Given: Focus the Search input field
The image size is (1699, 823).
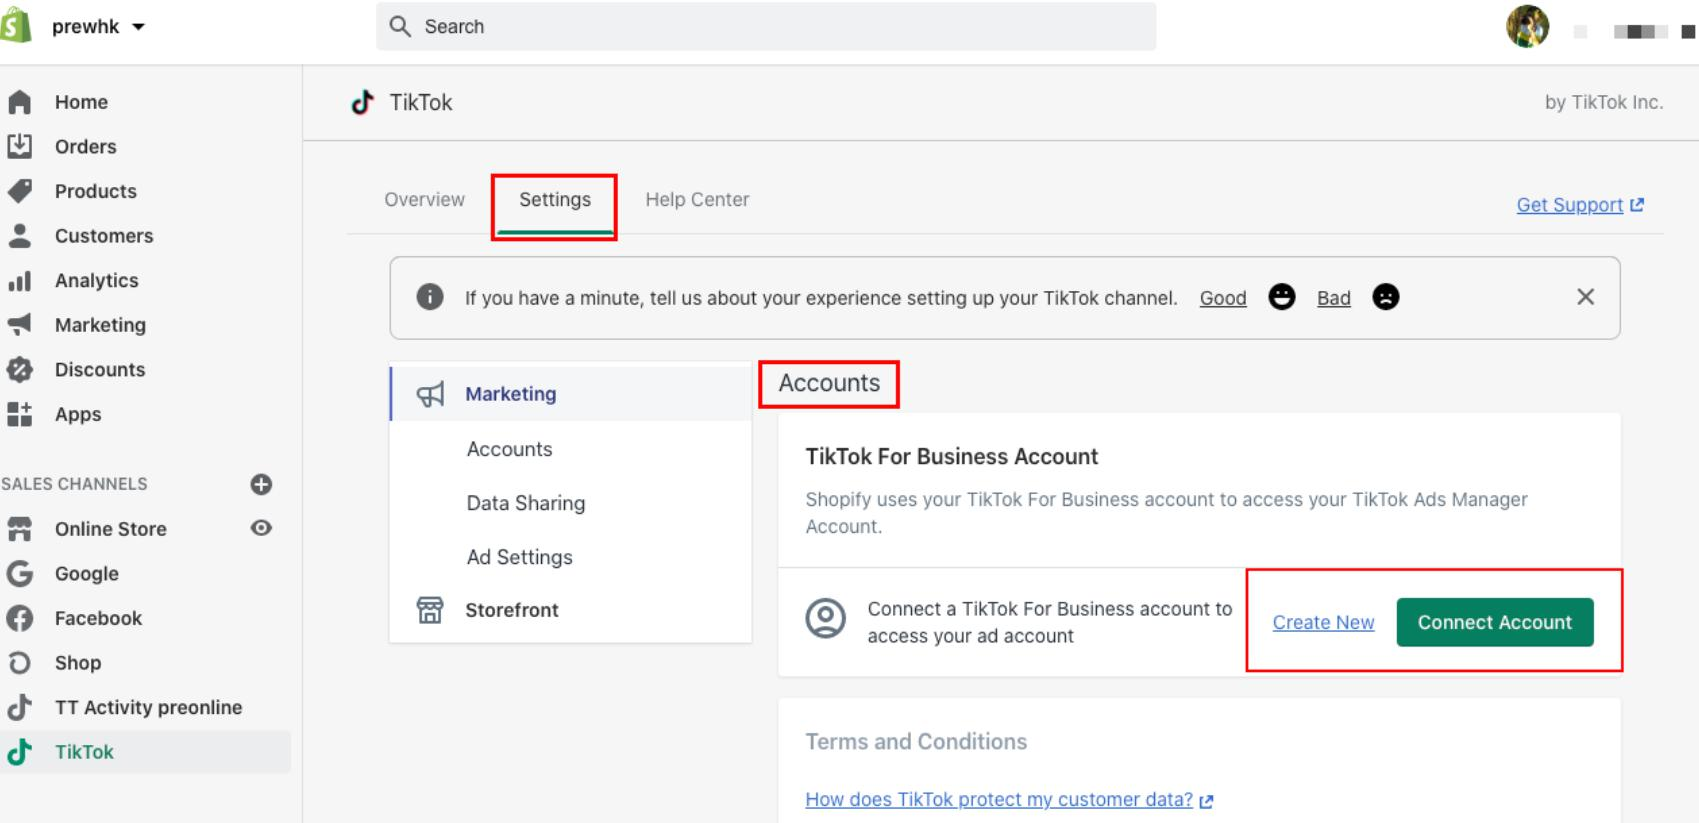Looking at the screenshot, I should coord(766,27).
